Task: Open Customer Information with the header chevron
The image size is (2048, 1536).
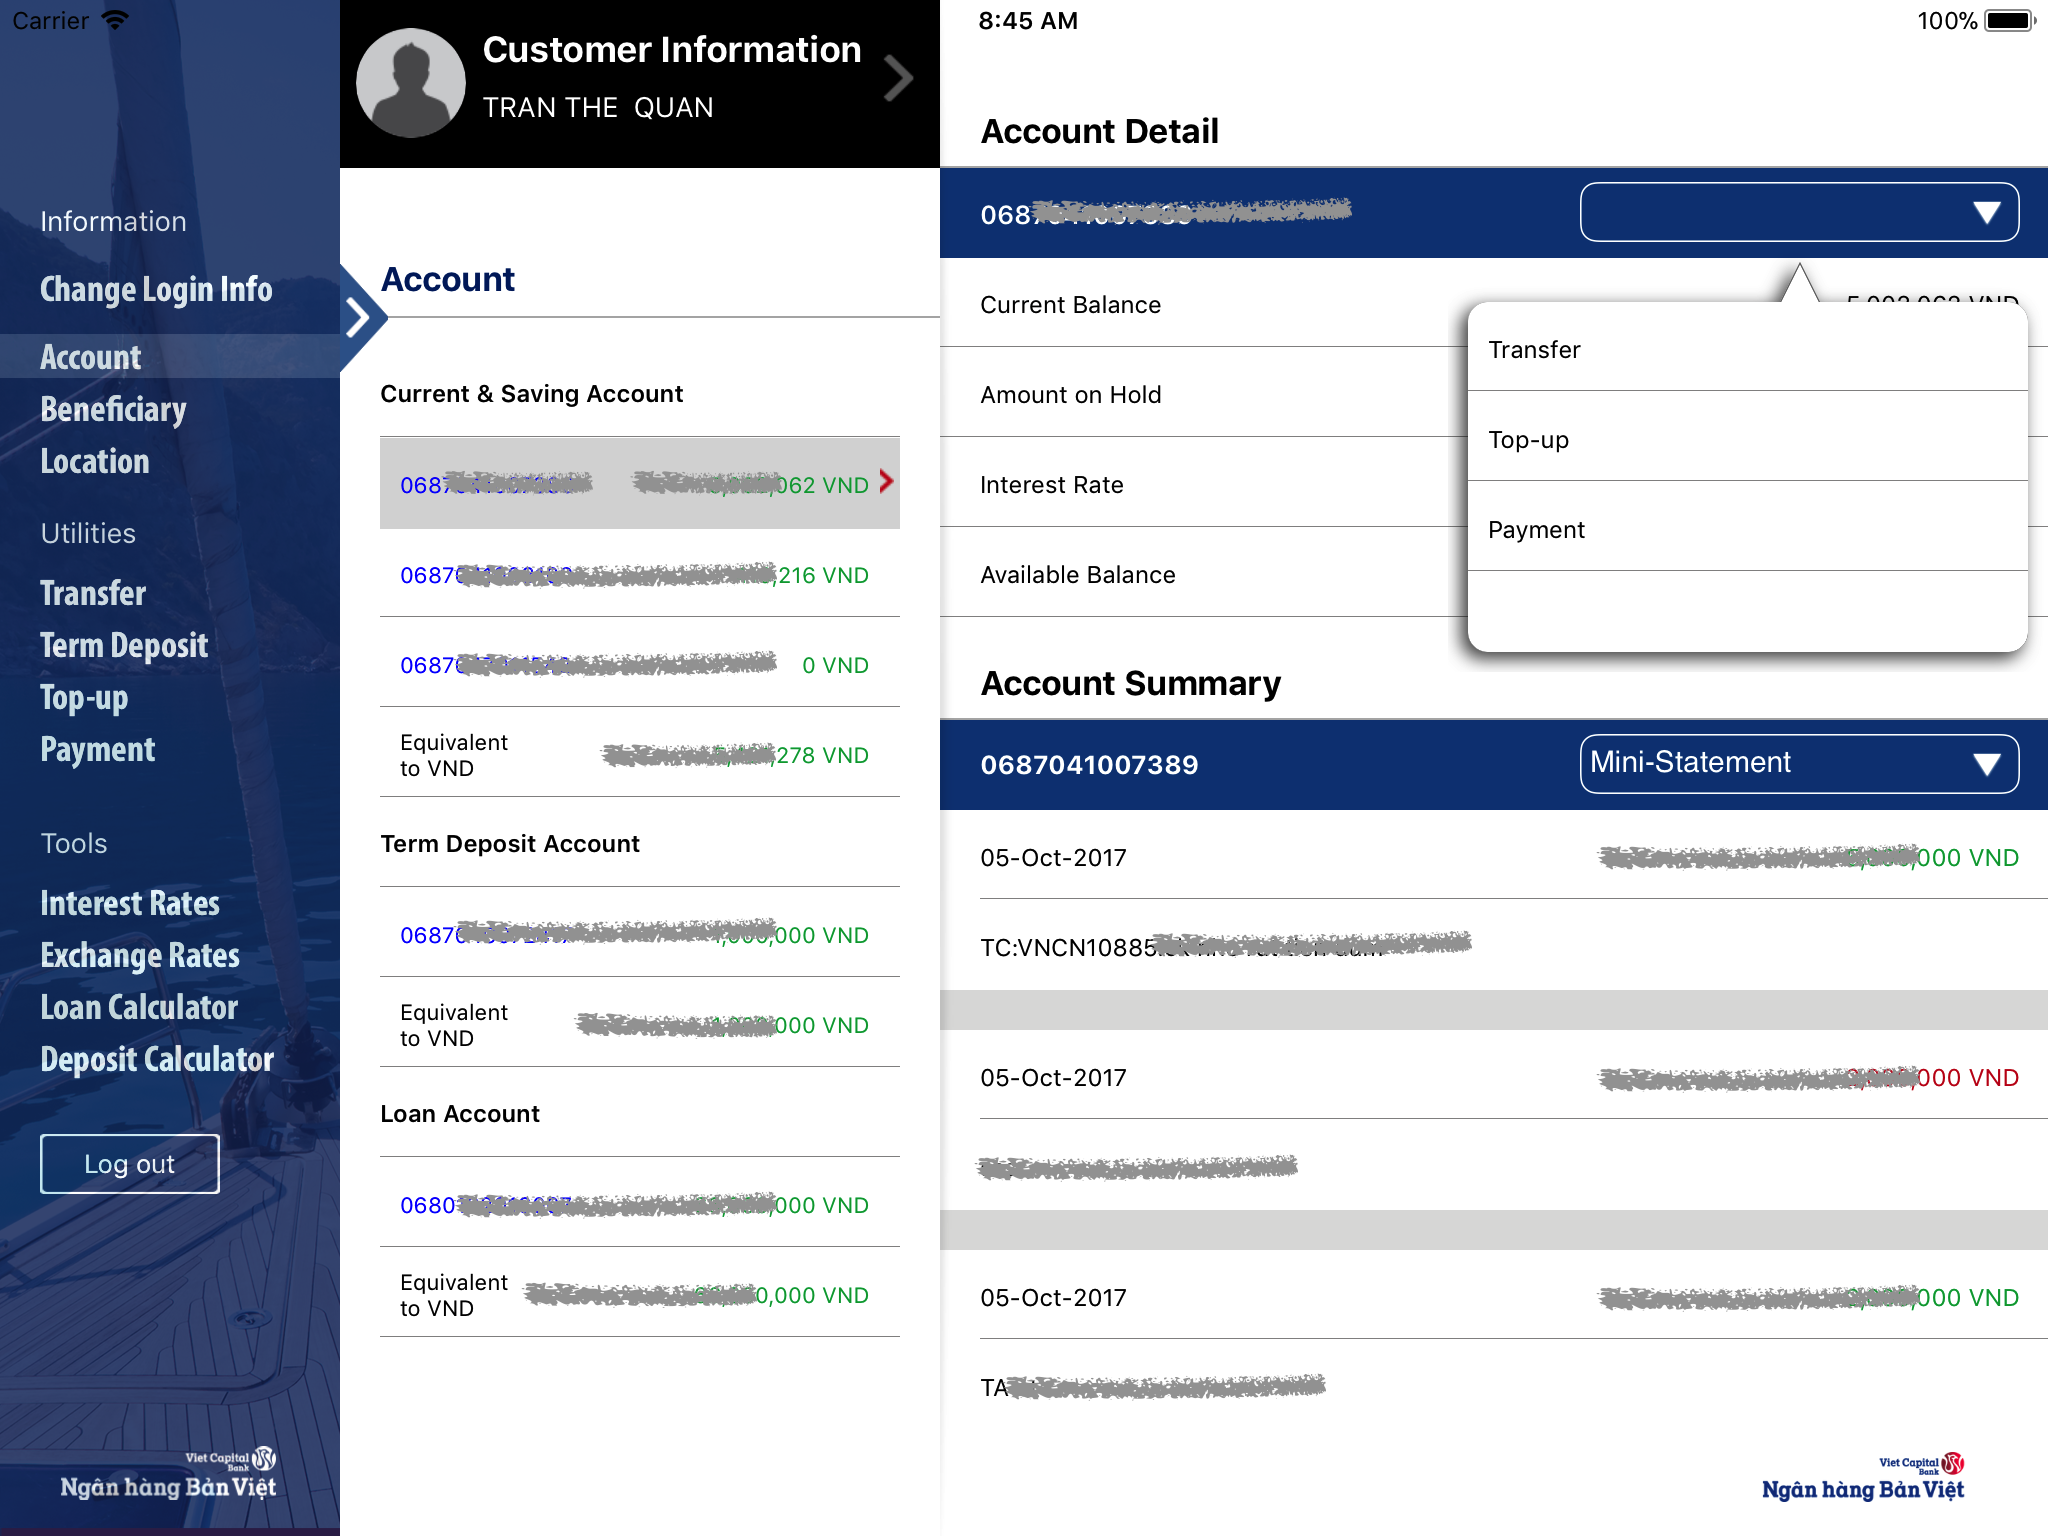Action: 897,79
